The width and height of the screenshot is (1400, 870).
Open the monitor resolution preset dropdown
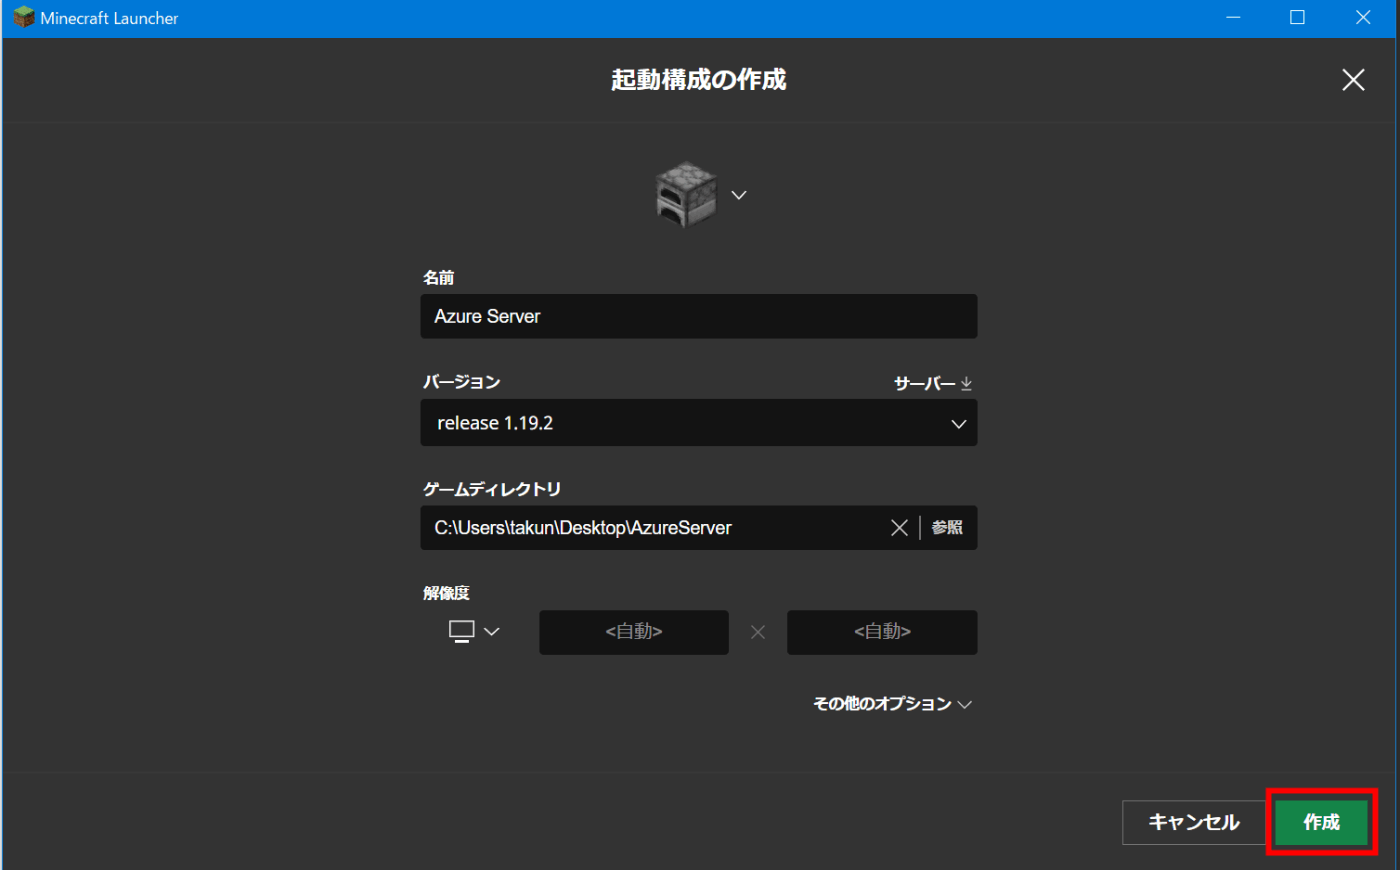tap(474, 631)
